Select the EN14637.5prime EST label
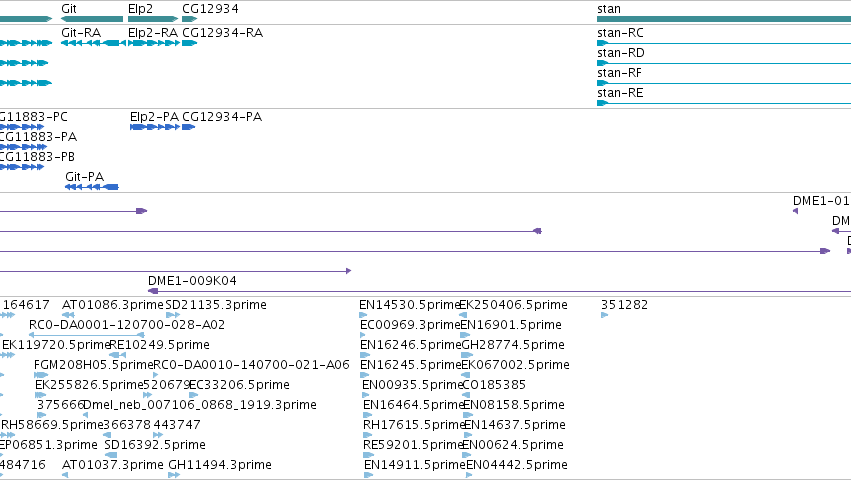851x480 pixels. tap(515, 425)
